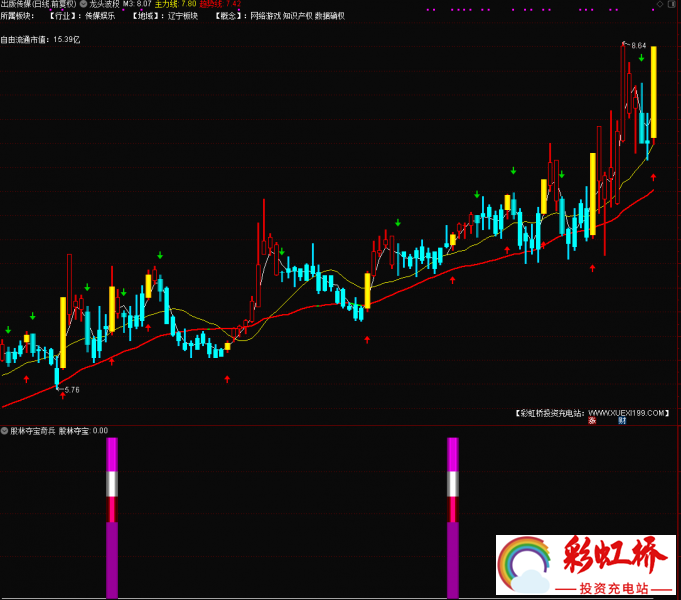Click the small red 条 icon
Viewport: 681px width, 600px height.
[x=592, y=421]
